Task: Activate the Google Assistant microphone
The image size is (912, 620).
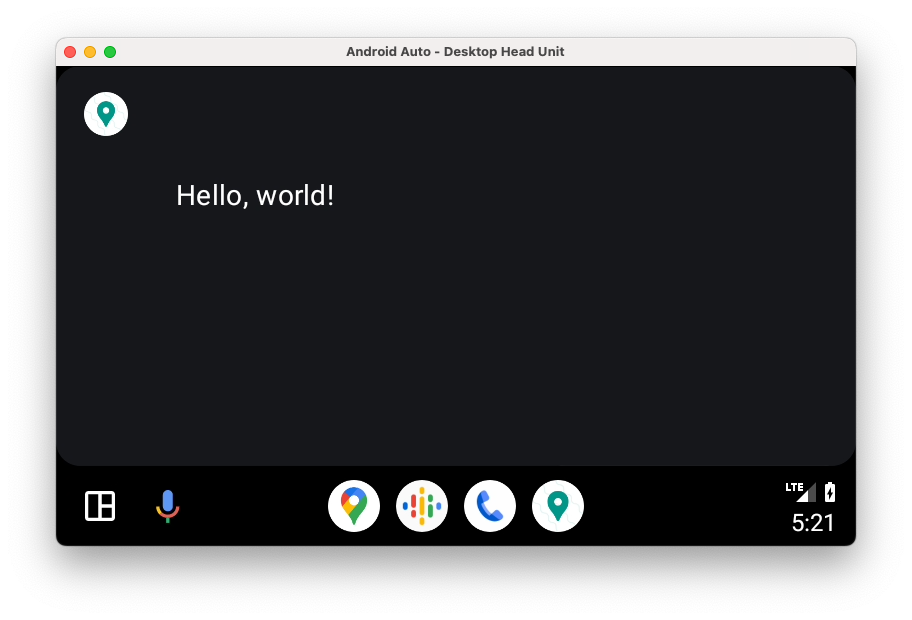Action: [168, 506]
